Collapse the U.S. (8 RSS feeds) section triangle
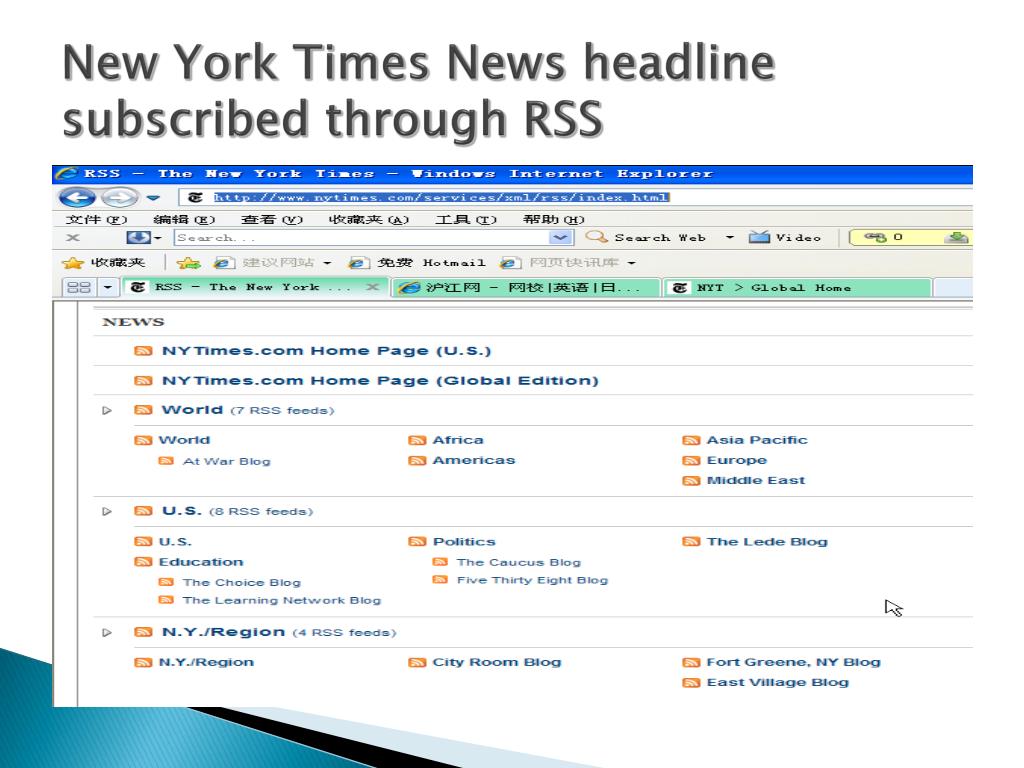Image resolution: width=1024 pixels, height=768 pixels. click(107, 511)
